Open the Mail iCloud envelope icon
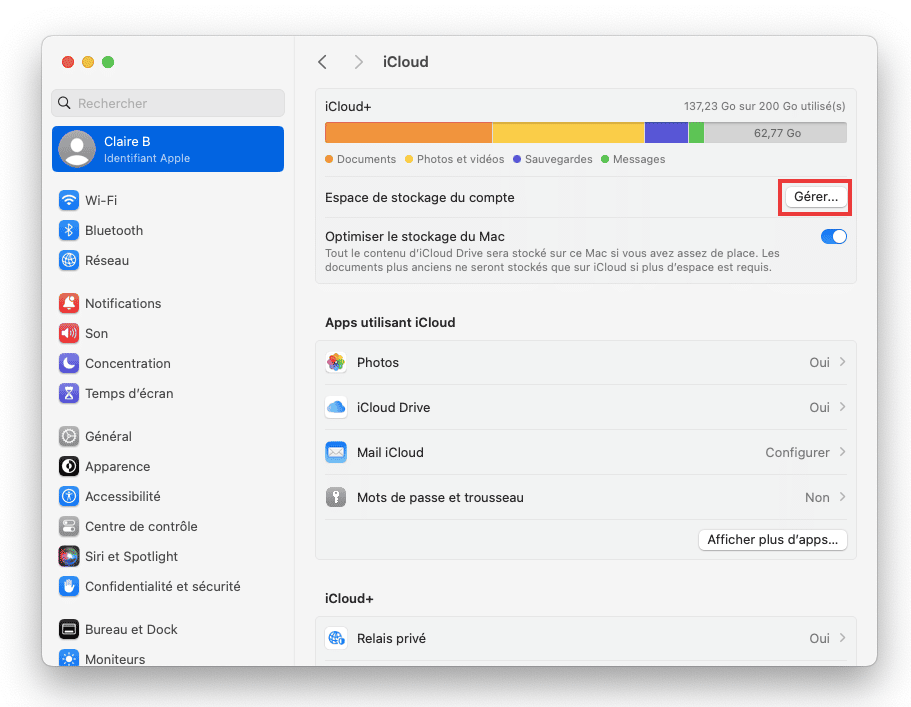 click(x=336, y=453)
